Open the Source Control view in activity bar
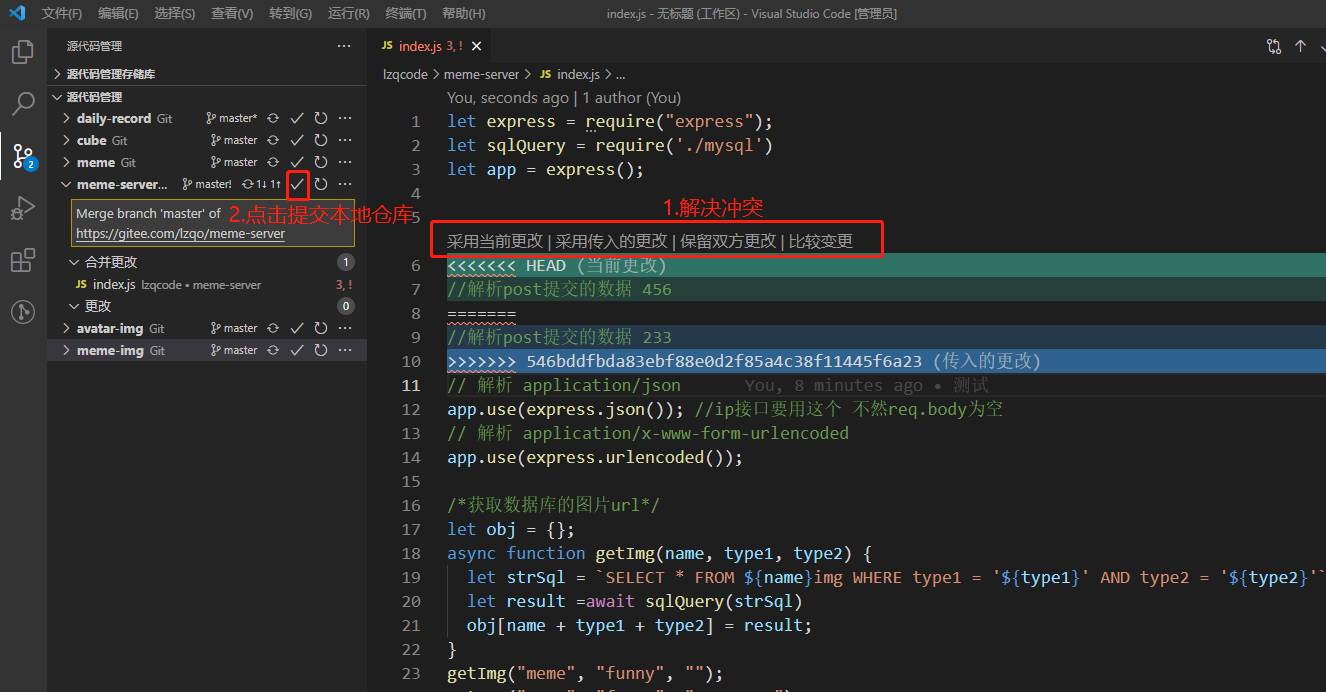1326x692 pixels. 22,155
